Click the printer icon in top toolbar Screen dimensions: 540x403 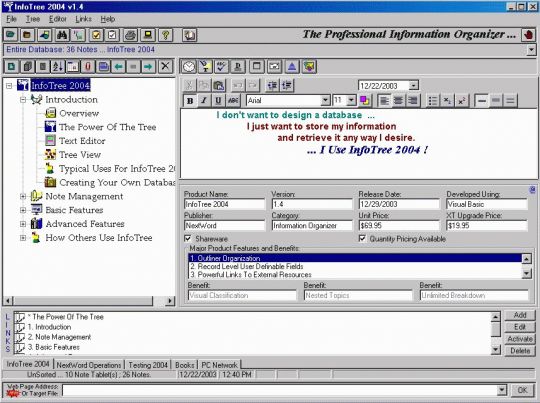(x=131, y=35)
